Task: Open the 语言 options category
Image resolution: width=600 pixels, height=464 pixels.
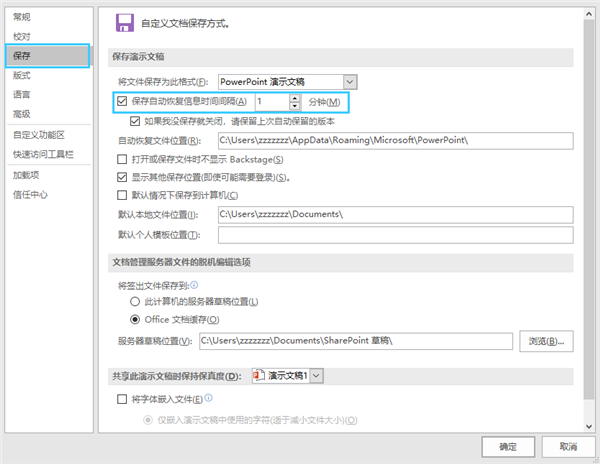Action: 22,94
